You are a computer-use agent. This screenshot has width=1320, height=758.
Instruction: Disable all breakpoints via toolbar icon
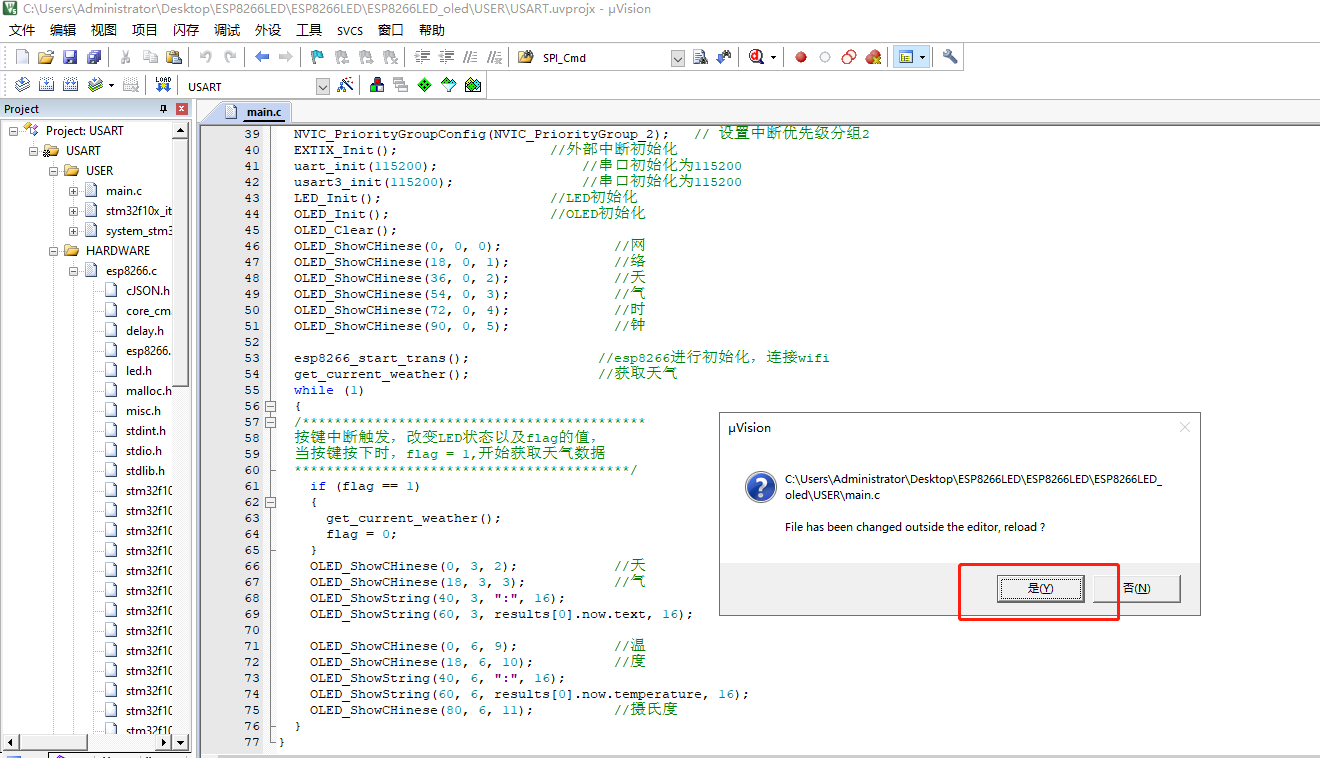[x=849, y=57]
